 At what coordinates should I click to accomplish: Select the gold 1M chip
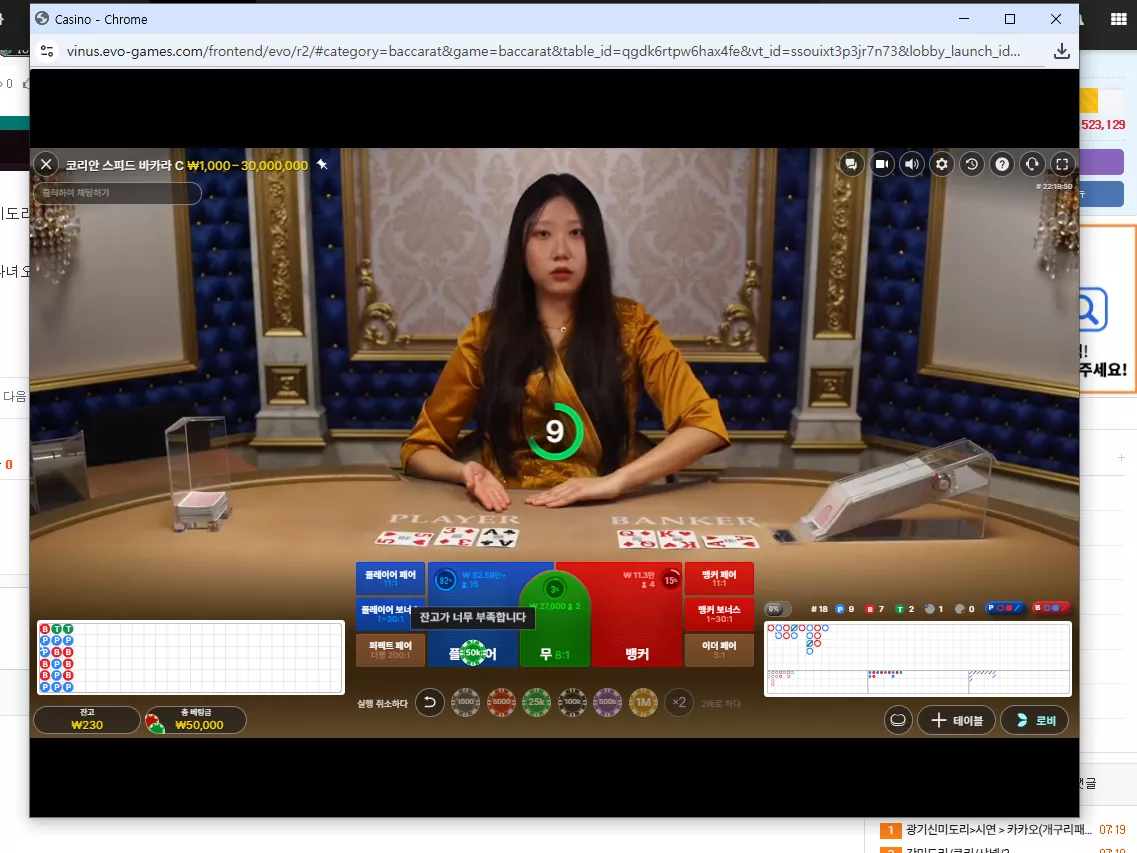click(643, 702)
